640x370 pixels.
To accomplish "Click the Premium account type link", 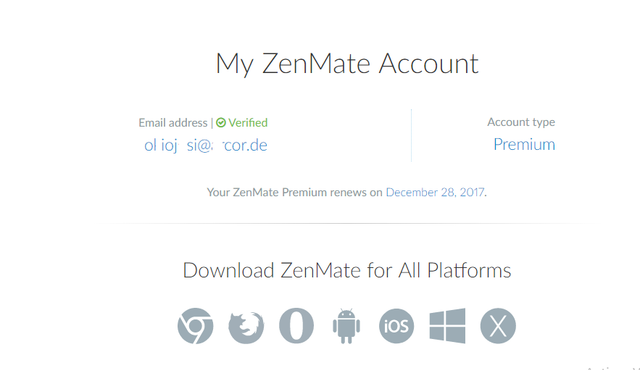I will coord(524,144).
